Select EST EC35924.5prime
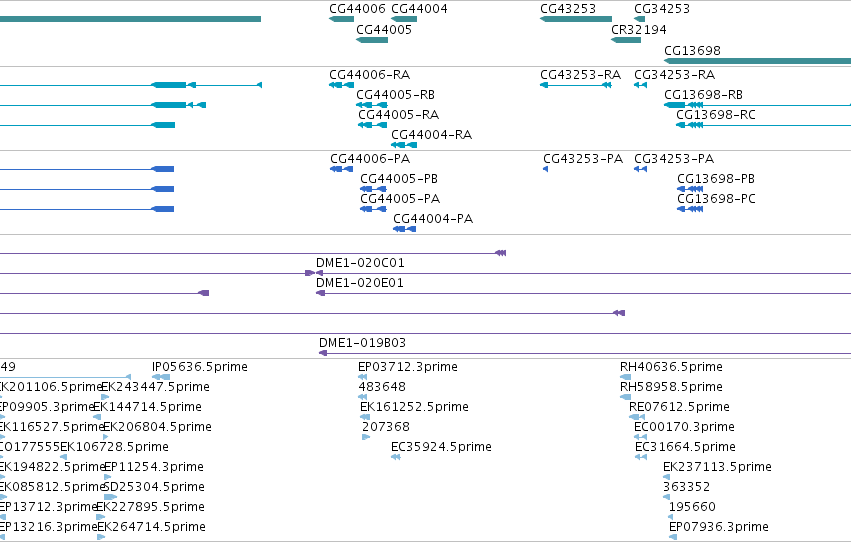 tap(441, 447)
